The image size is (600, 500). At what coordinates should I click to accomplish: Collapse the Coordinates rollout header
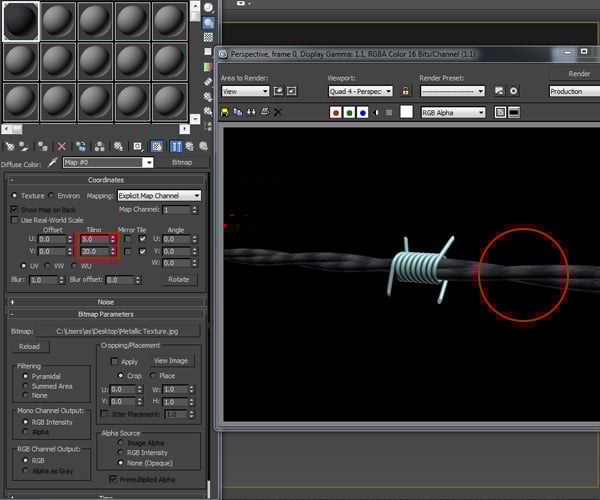point(105,180)
